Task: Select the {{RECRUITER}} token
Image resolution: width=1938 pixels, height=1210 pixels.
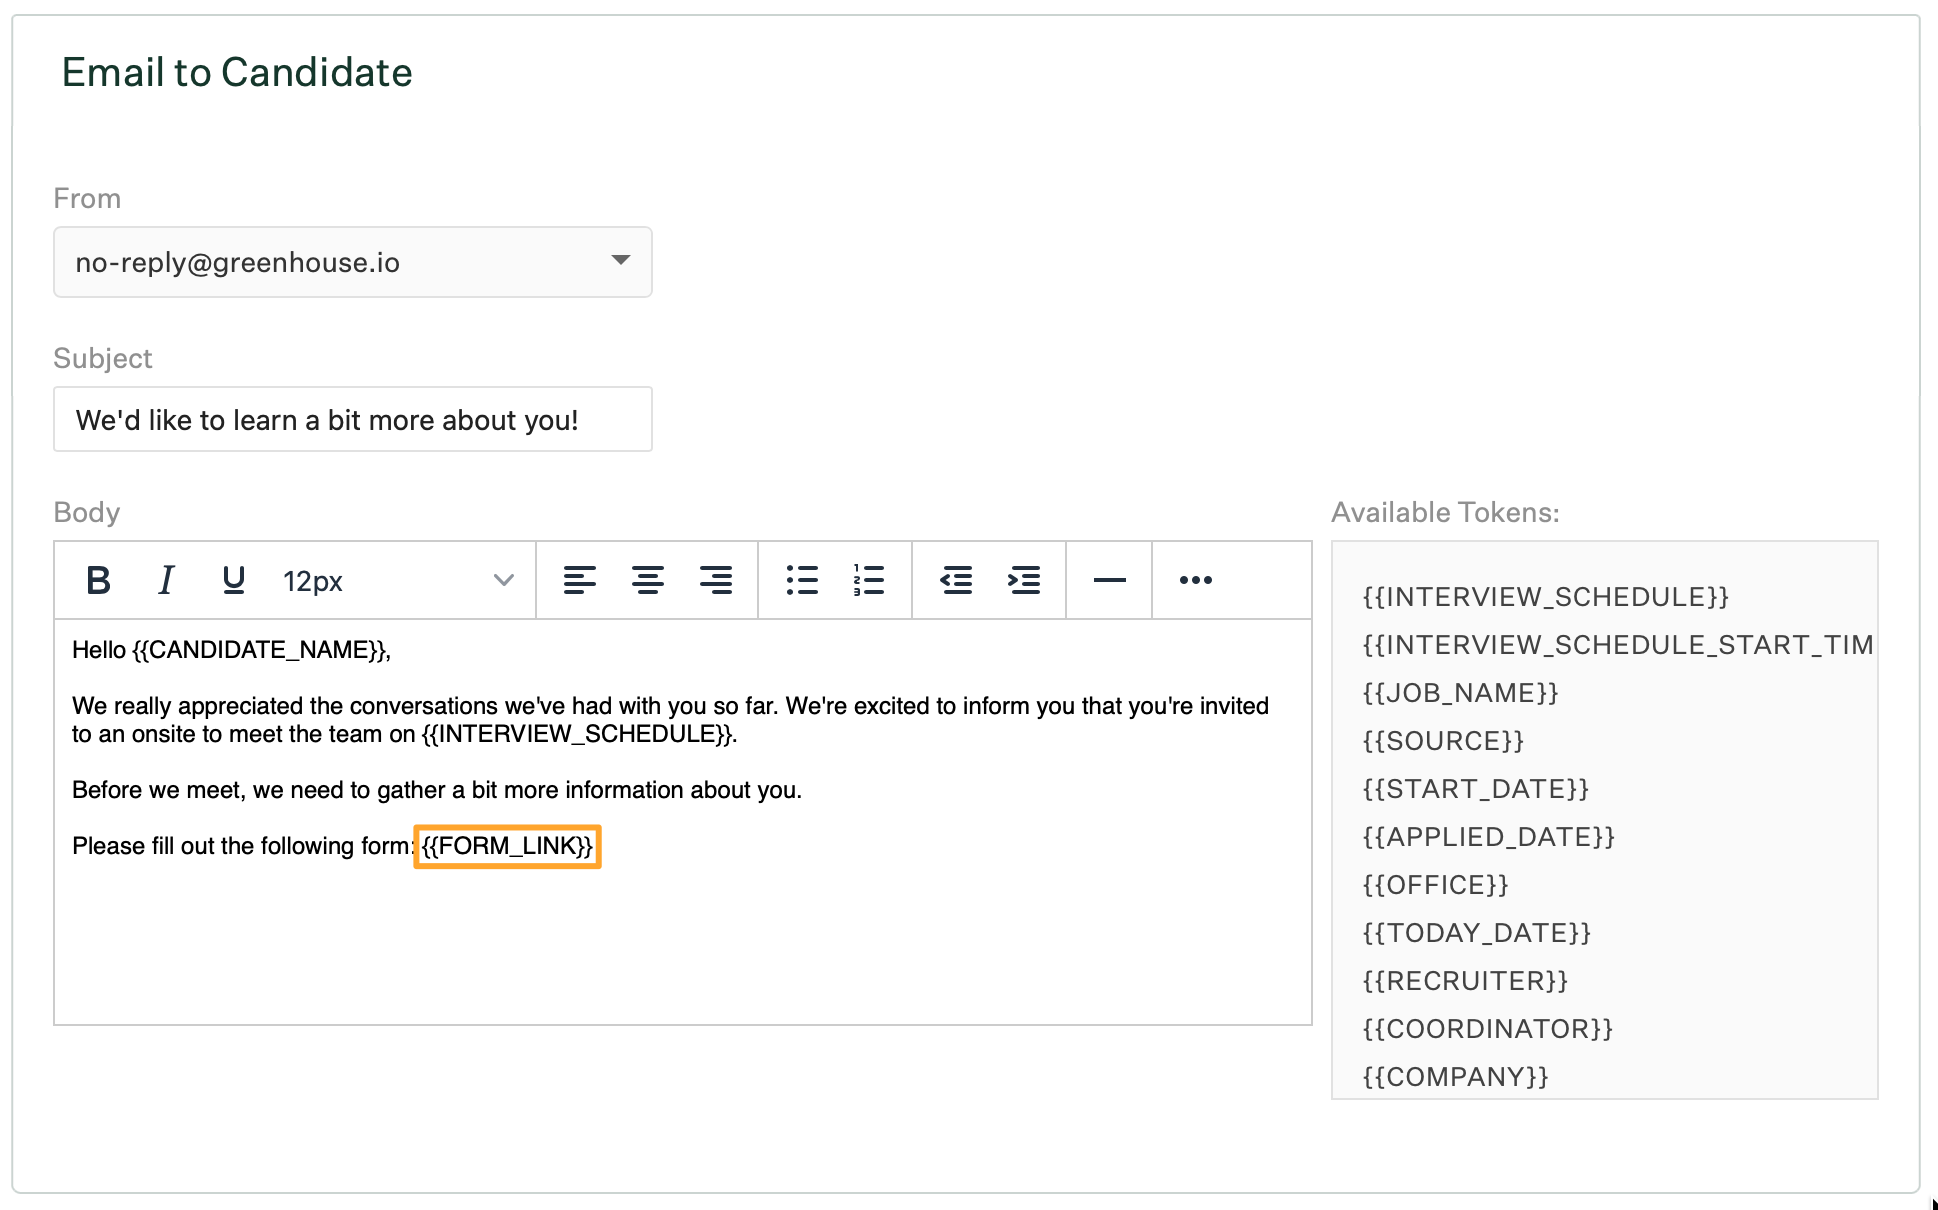Action: pyautogui.click(x=1465, y=981)
